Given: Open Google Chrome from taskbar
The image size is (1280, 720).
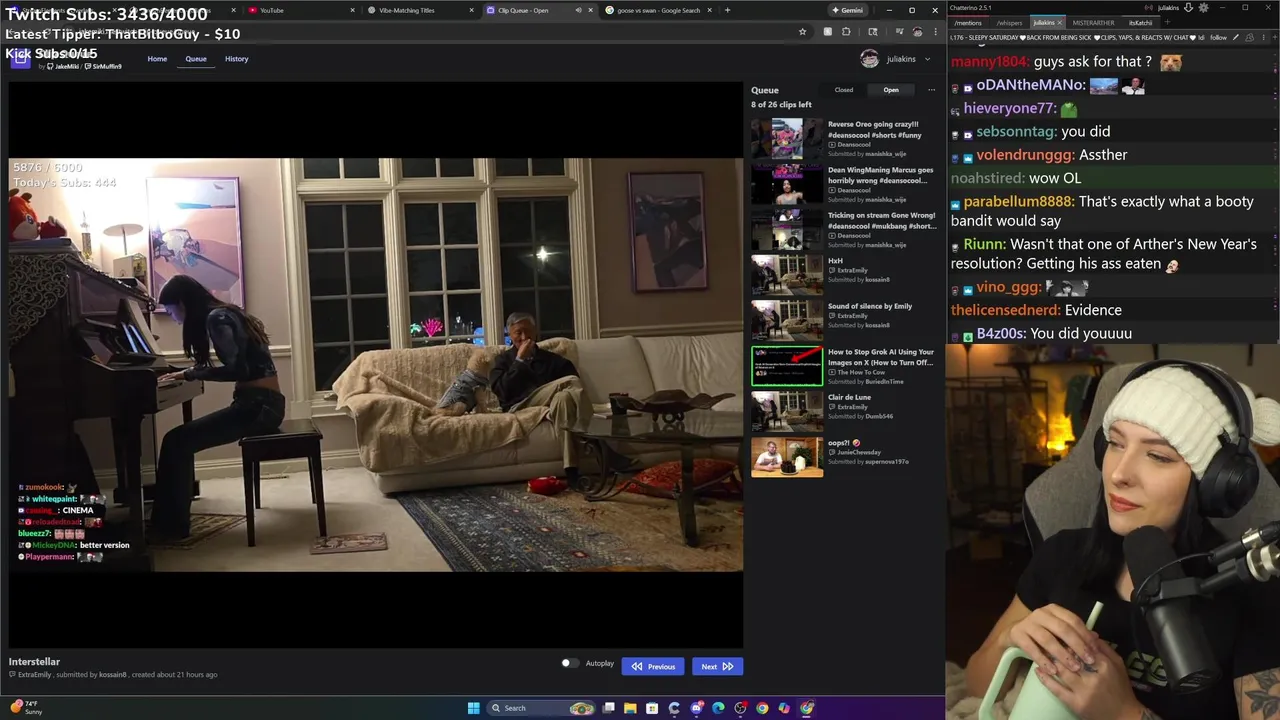Looking at the screenshot, I should [762, 708].
